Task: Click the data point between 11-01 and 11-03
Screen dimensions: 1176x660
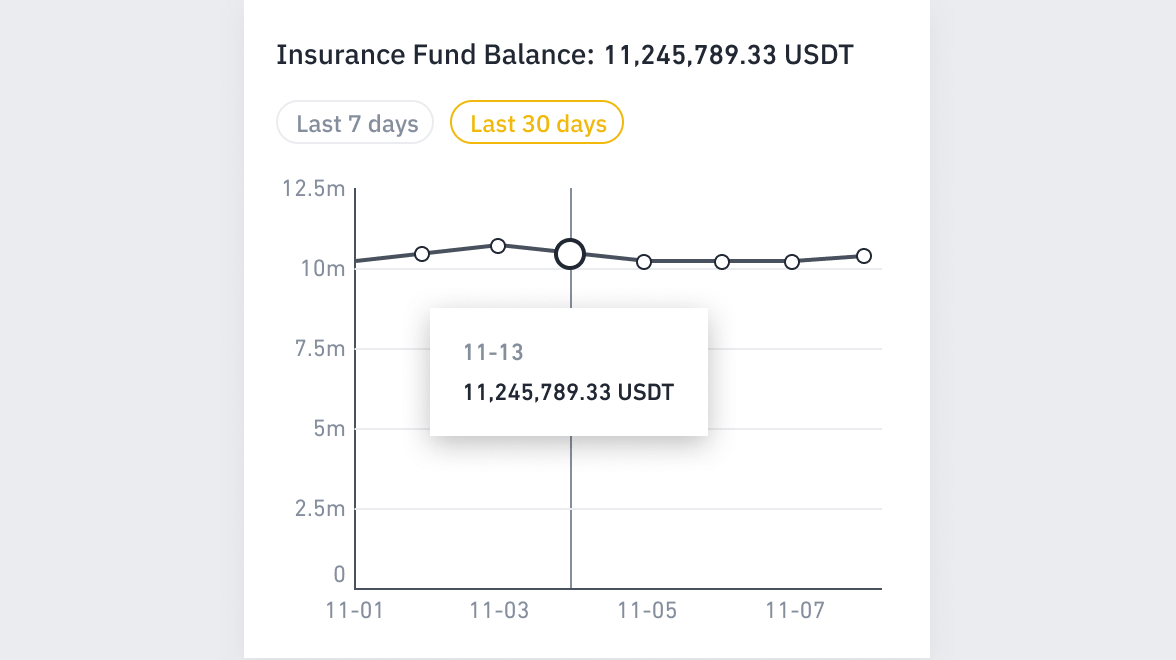Action: [x=422, y=253]
